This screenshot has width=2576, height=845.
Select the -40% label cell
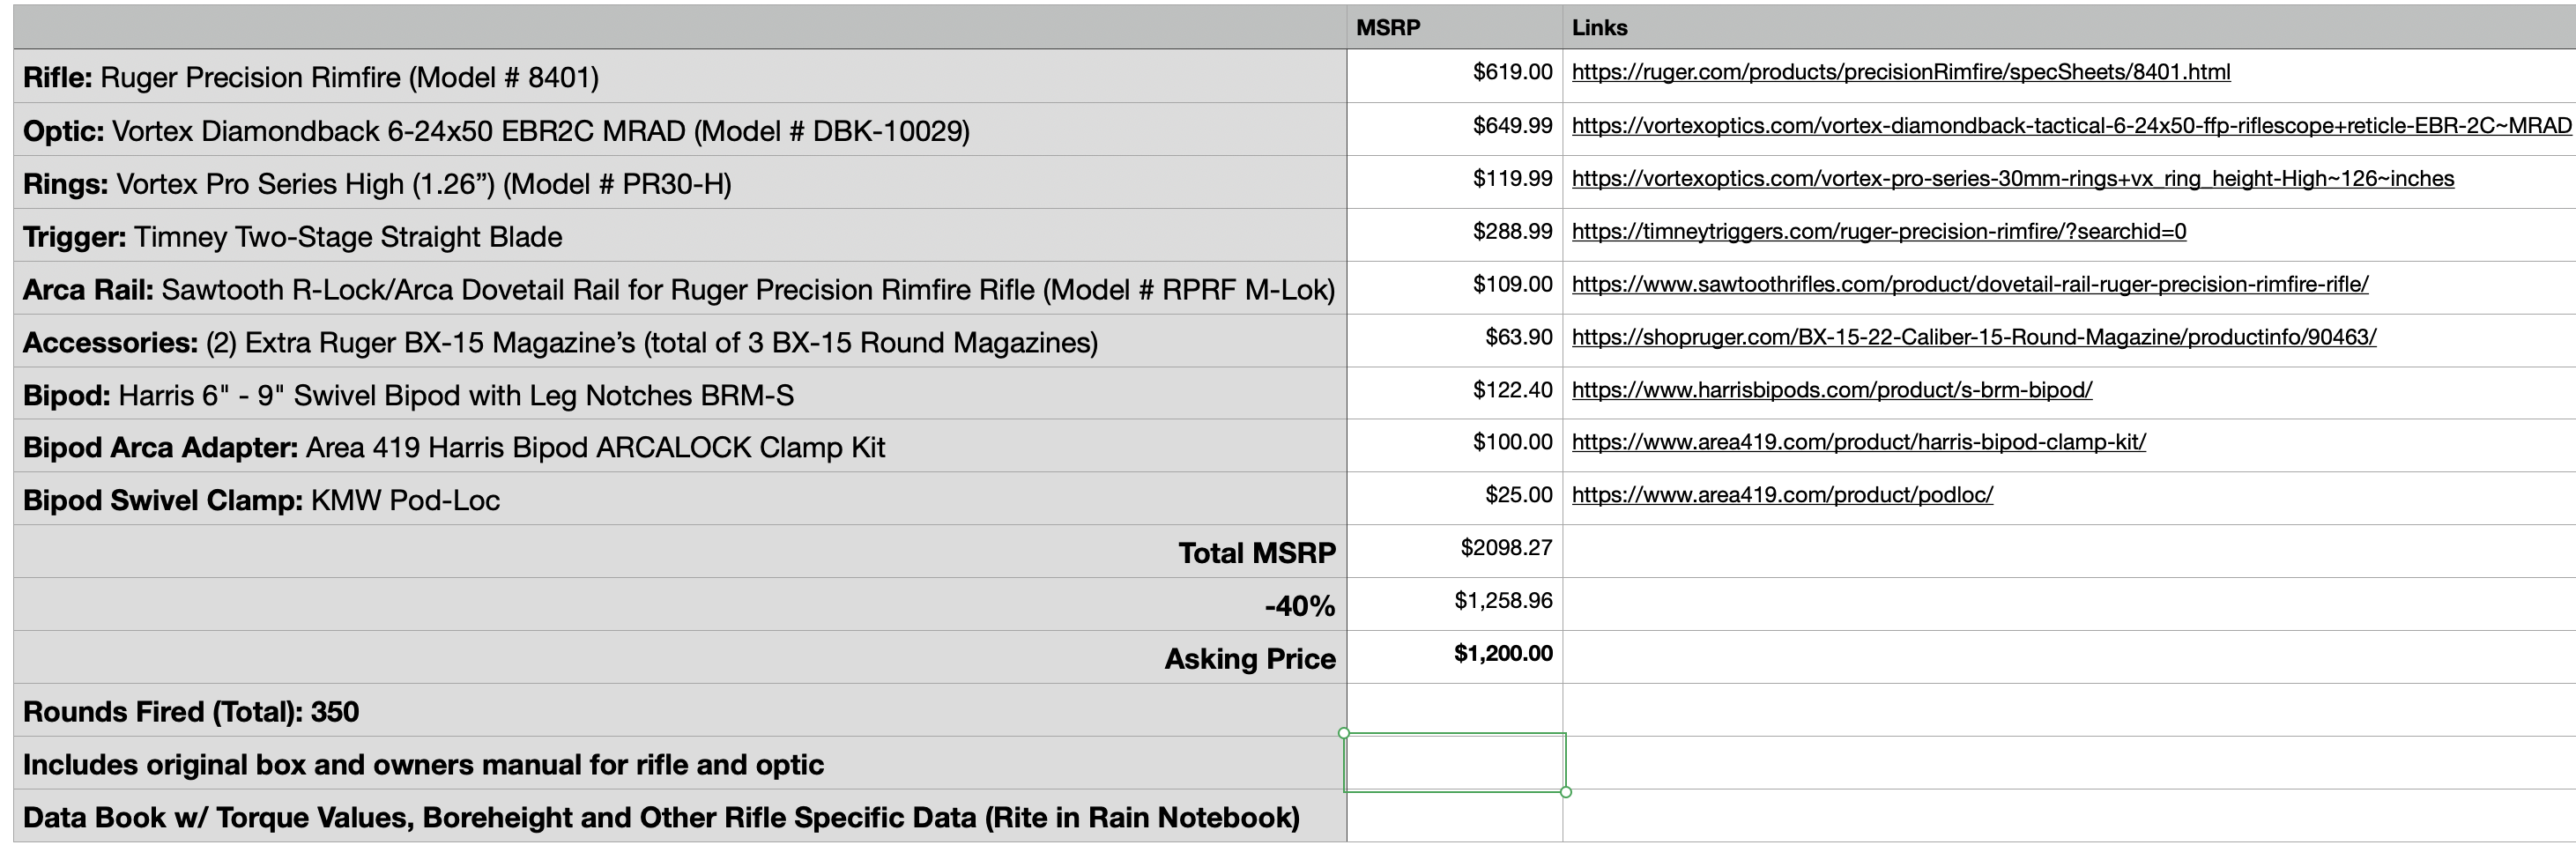[680, 604]
